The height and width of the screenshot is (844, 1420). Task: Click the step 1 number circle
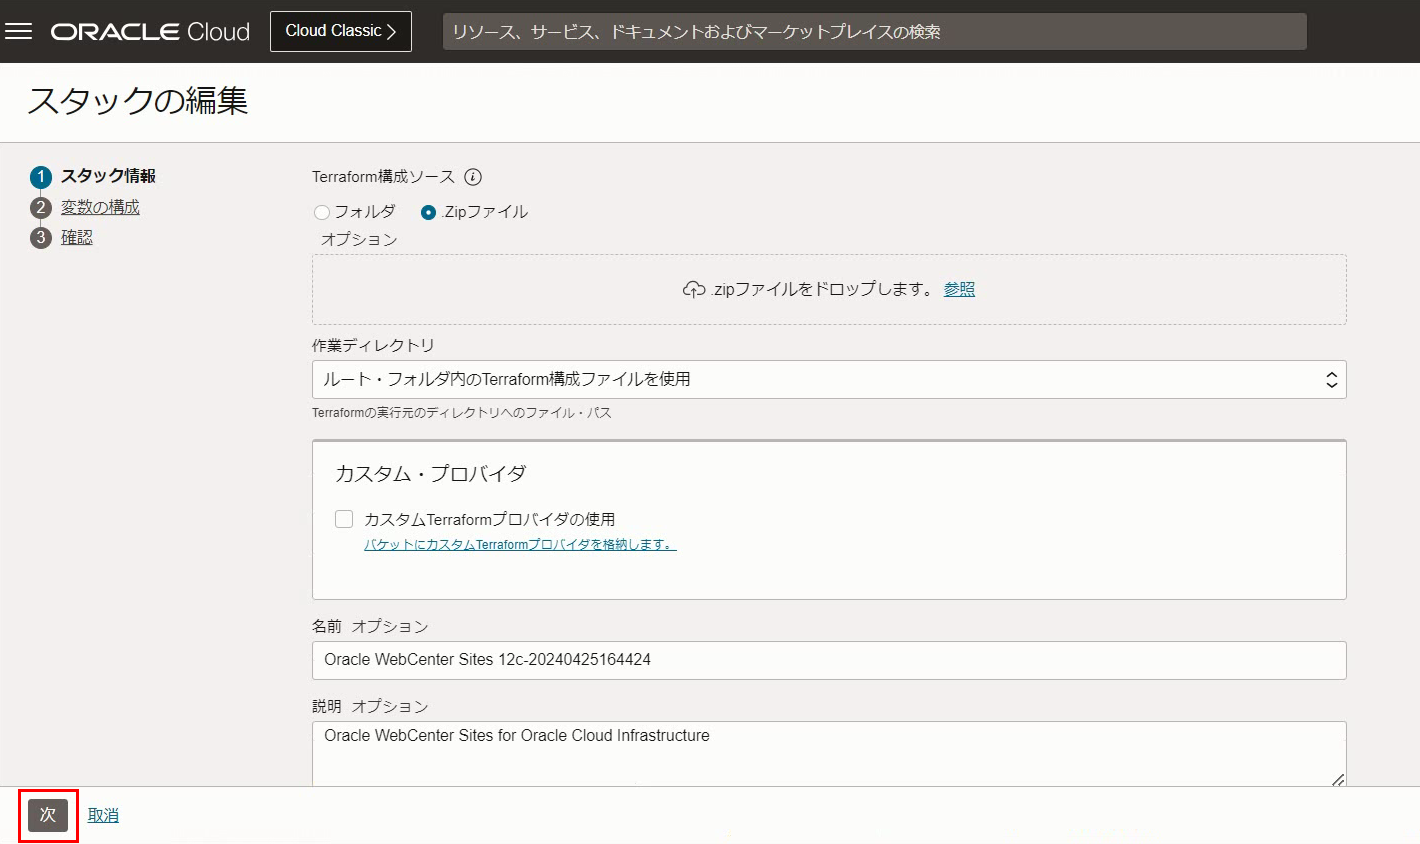41,177
